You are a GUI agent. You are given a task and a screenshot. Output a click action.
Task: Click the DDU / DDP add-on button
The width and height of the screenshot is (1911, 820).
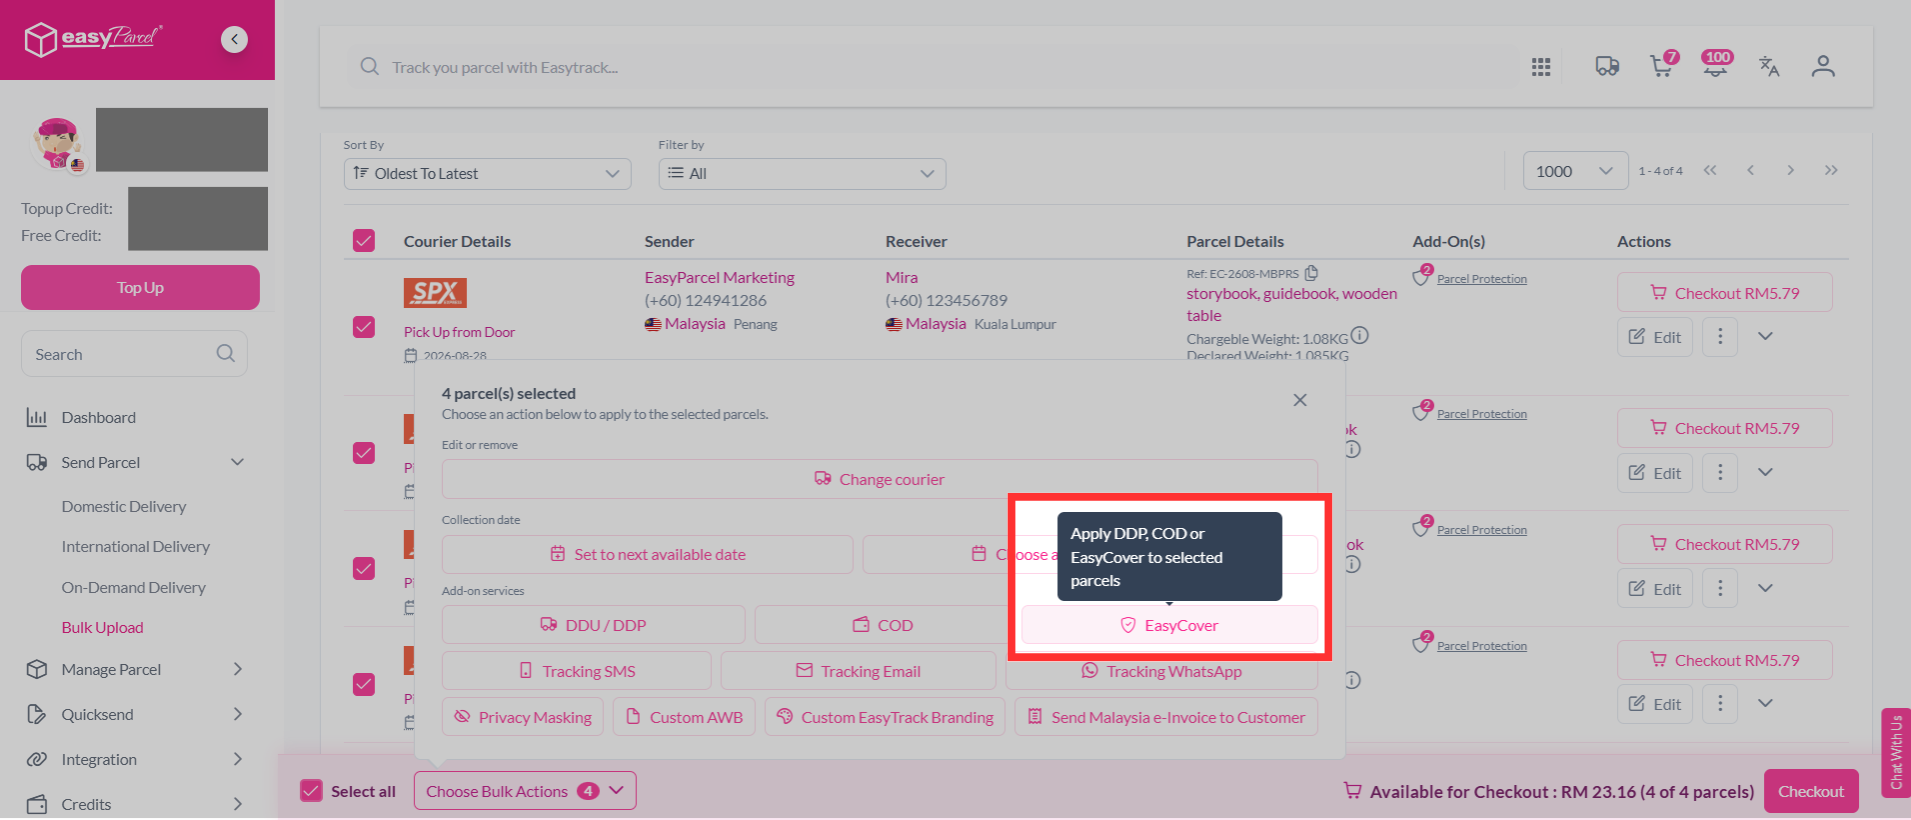point(594,625)
